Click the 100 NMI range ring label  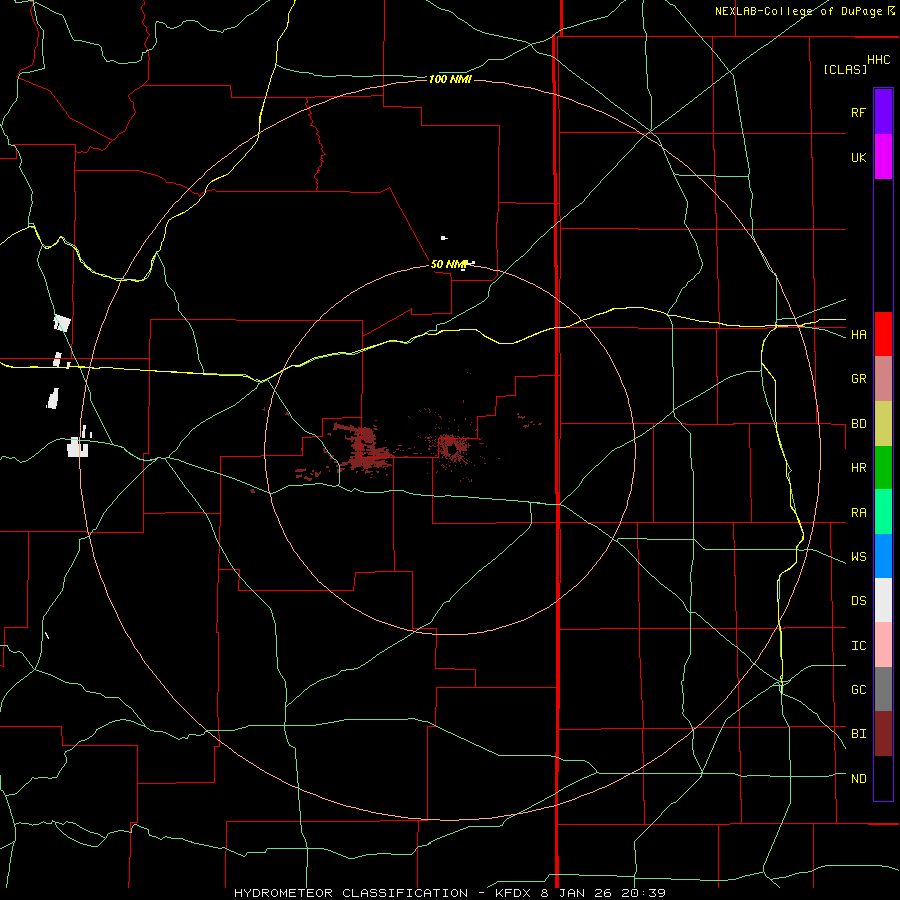(x=450, y=79)
